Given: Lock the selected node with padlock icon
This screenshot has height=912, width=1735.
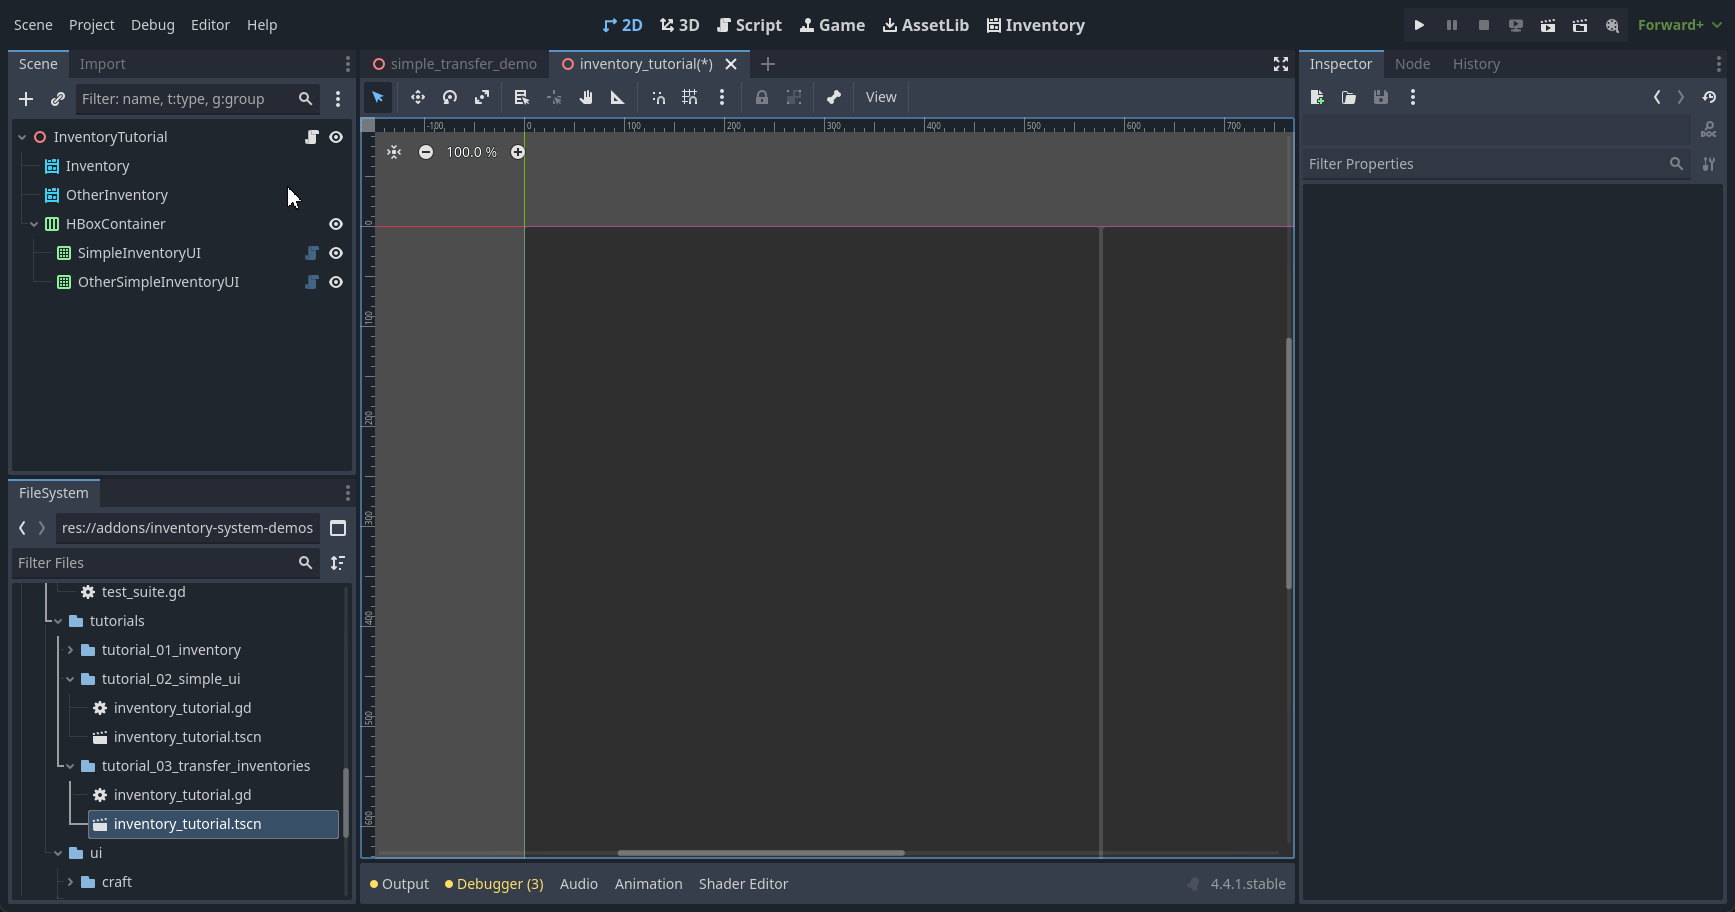Looking at the screenshot, I should [762, 97].
